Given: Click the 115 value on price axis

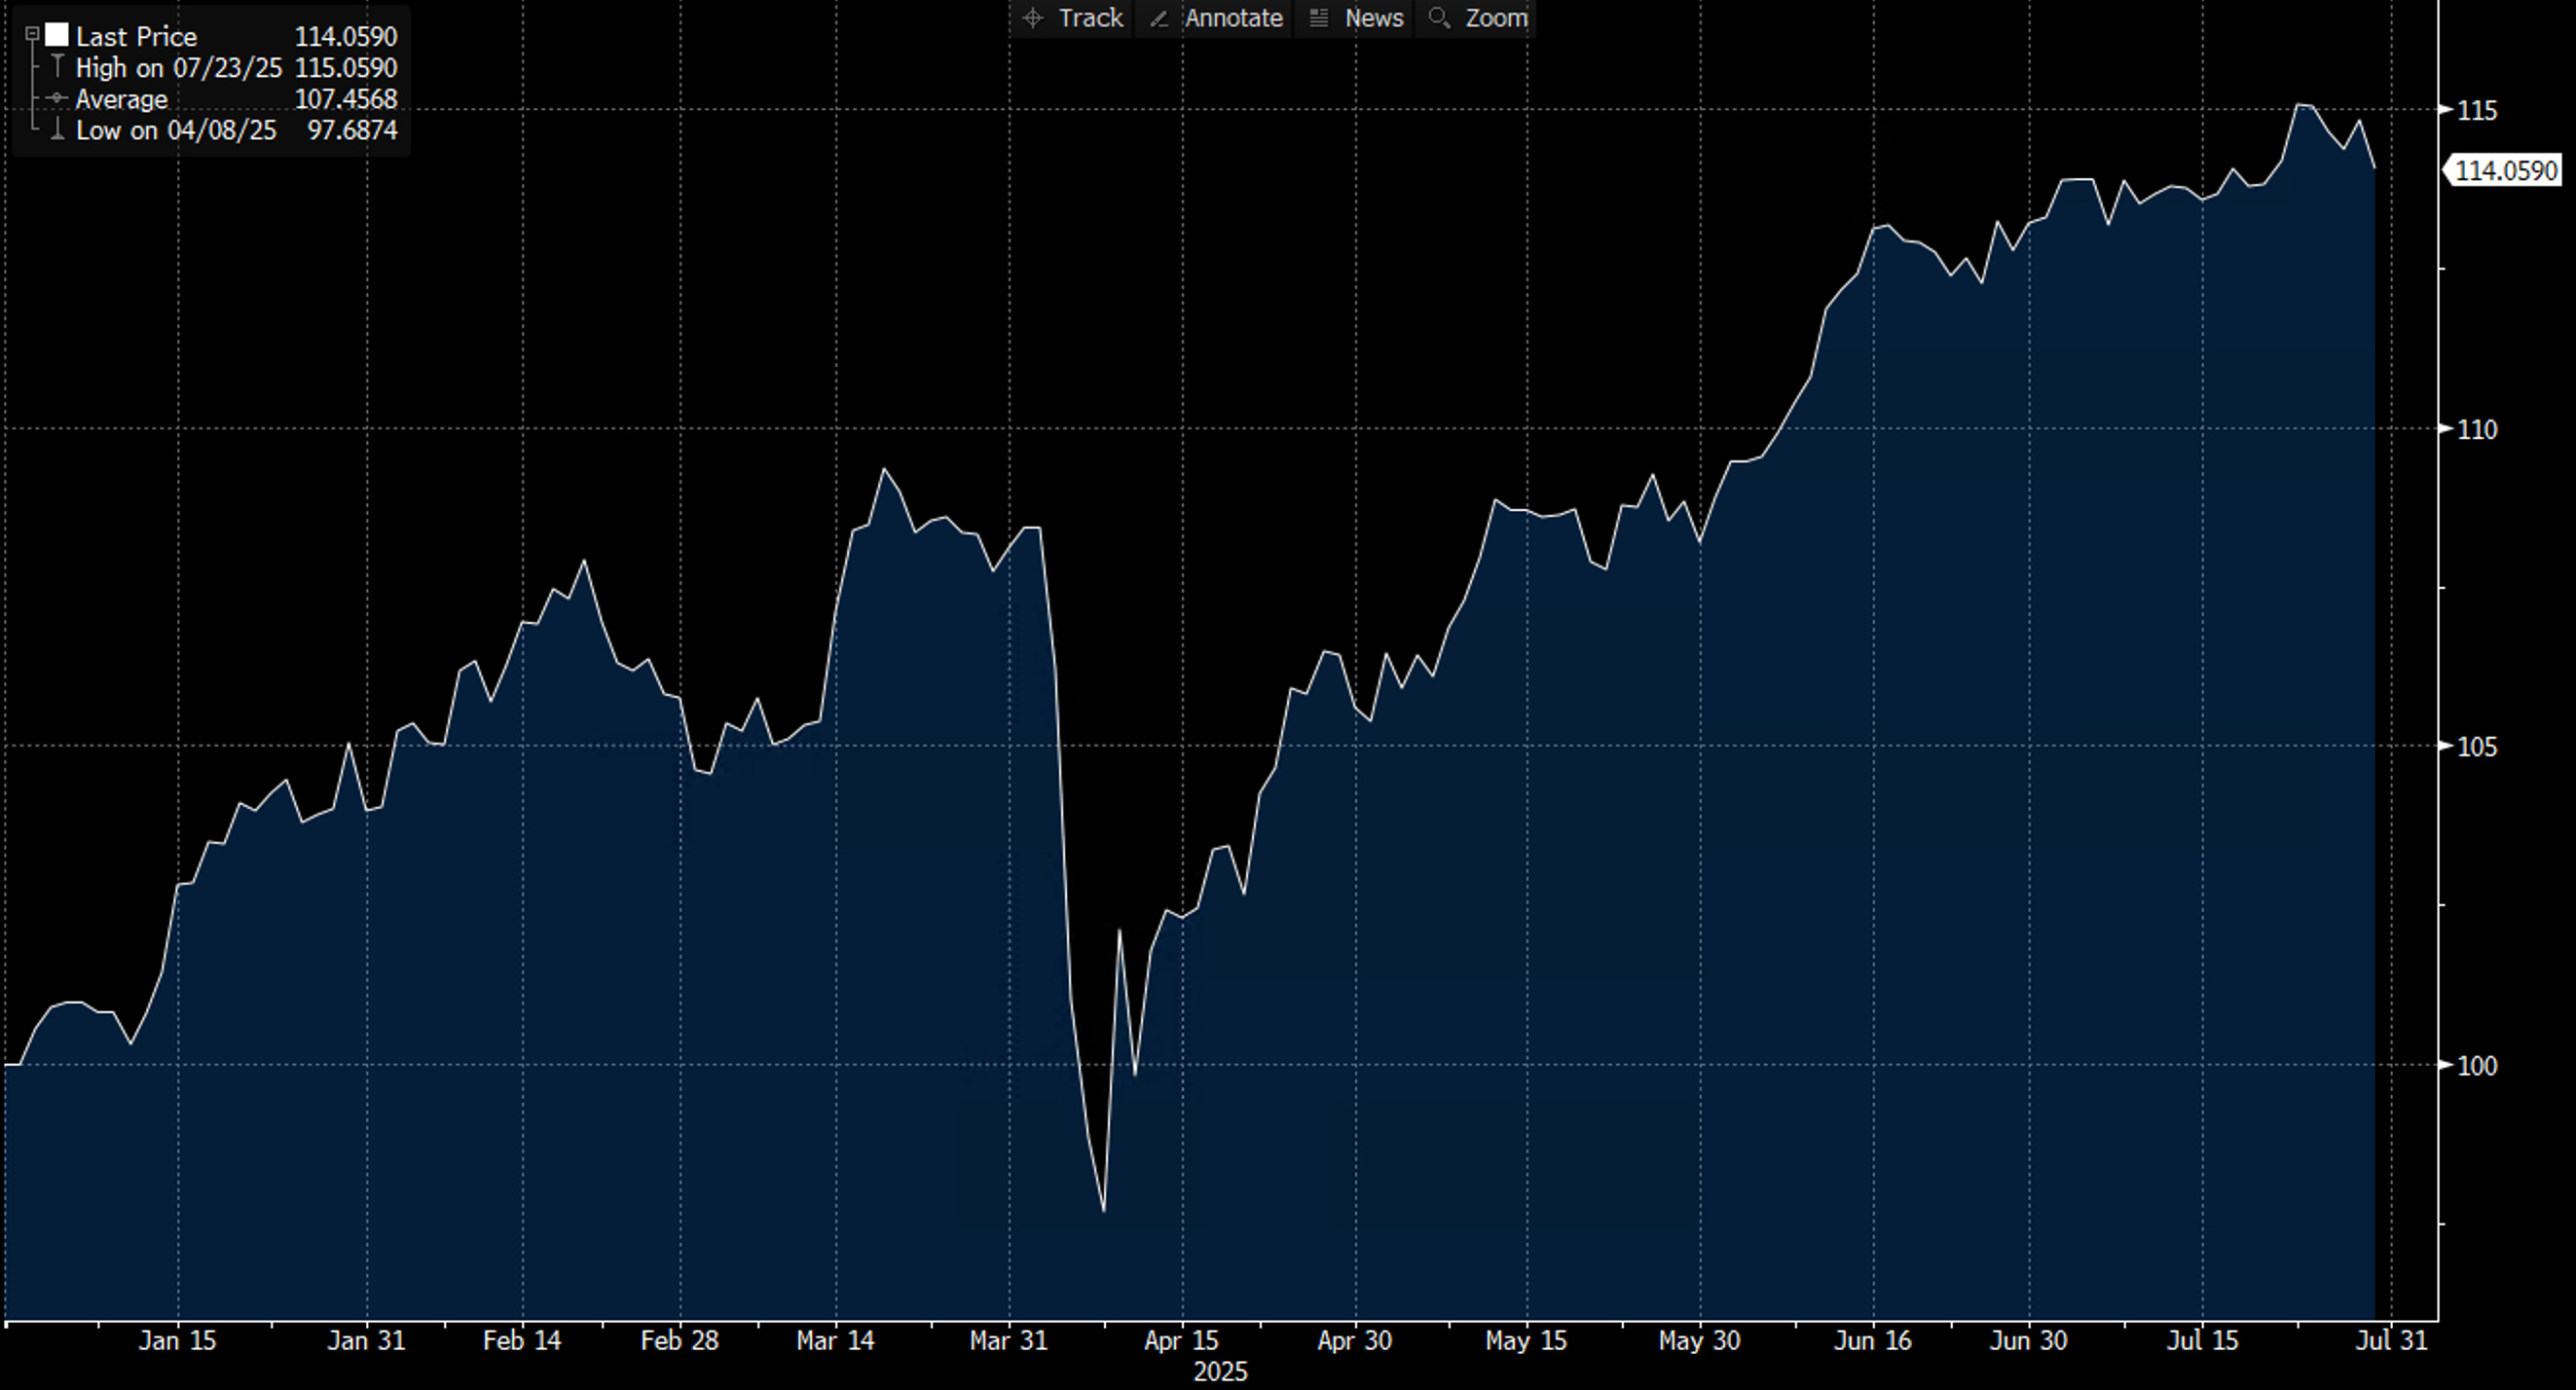Looking at the screenshot, I should pos(2476,110).
